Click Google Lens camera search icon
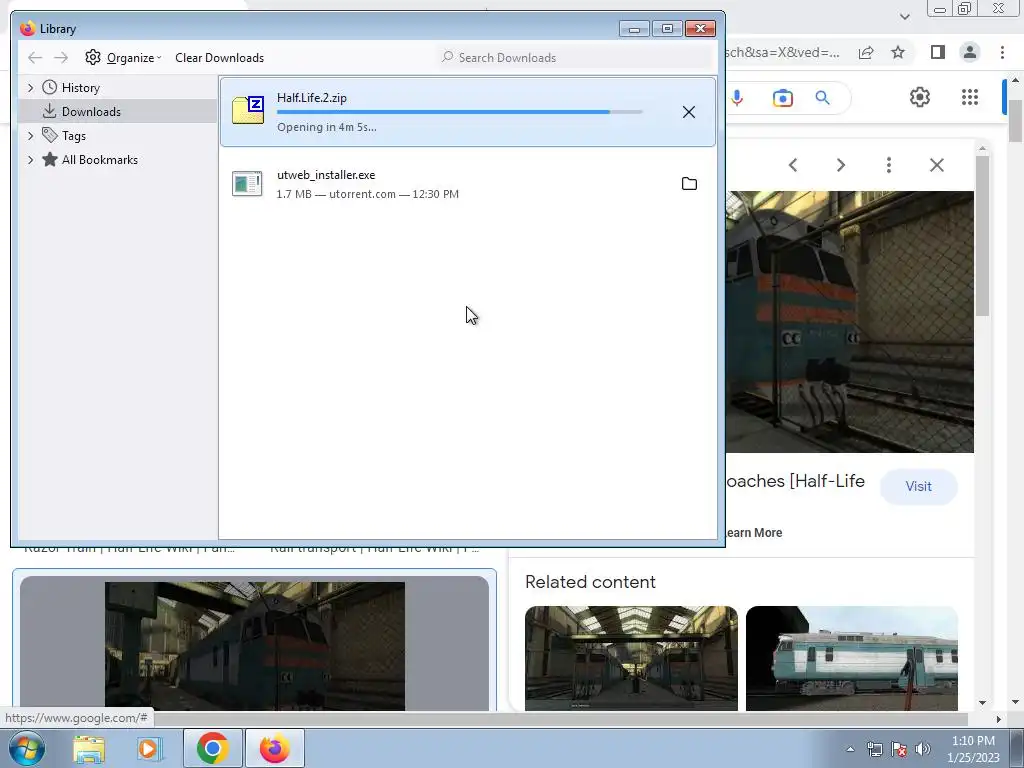 click(x=782, y=98)
